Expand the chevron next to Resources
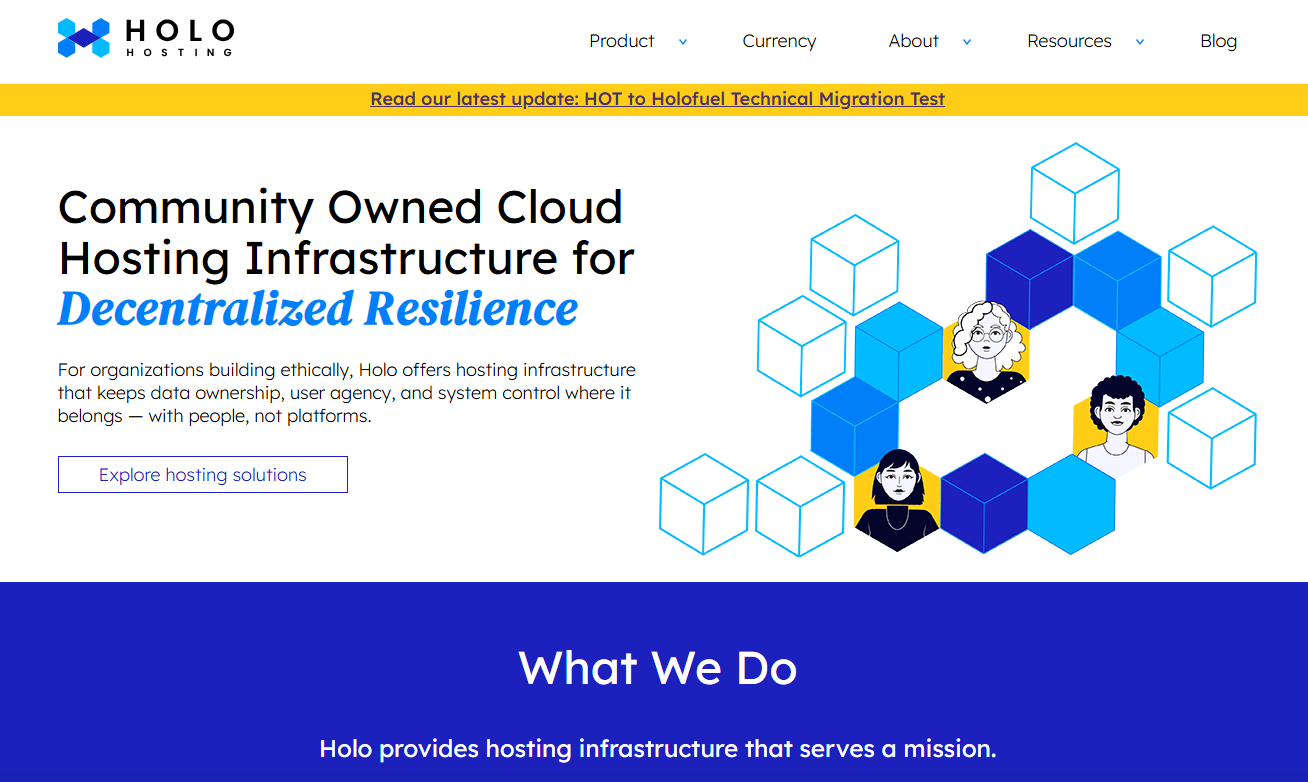The width and height of the screenshot is (1308, 782). point(1140,42)
